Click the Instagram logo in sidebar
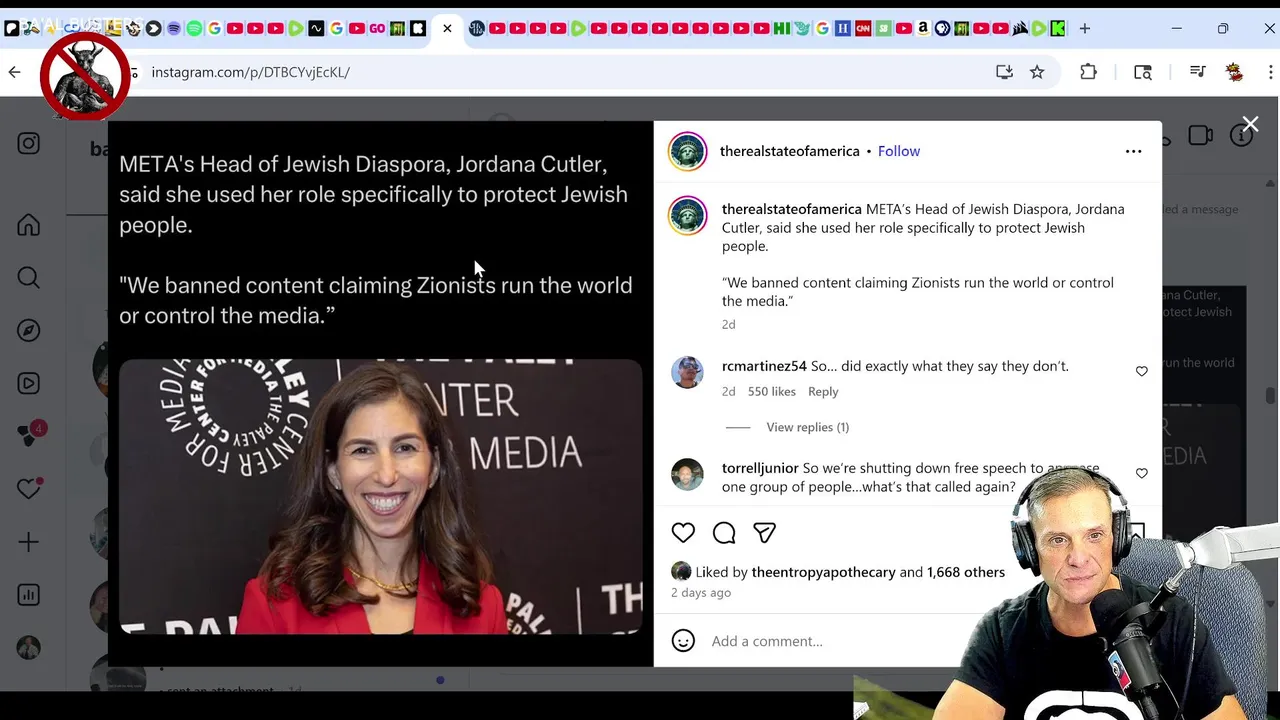The image size is (1280, 720). tap(28, 144)
